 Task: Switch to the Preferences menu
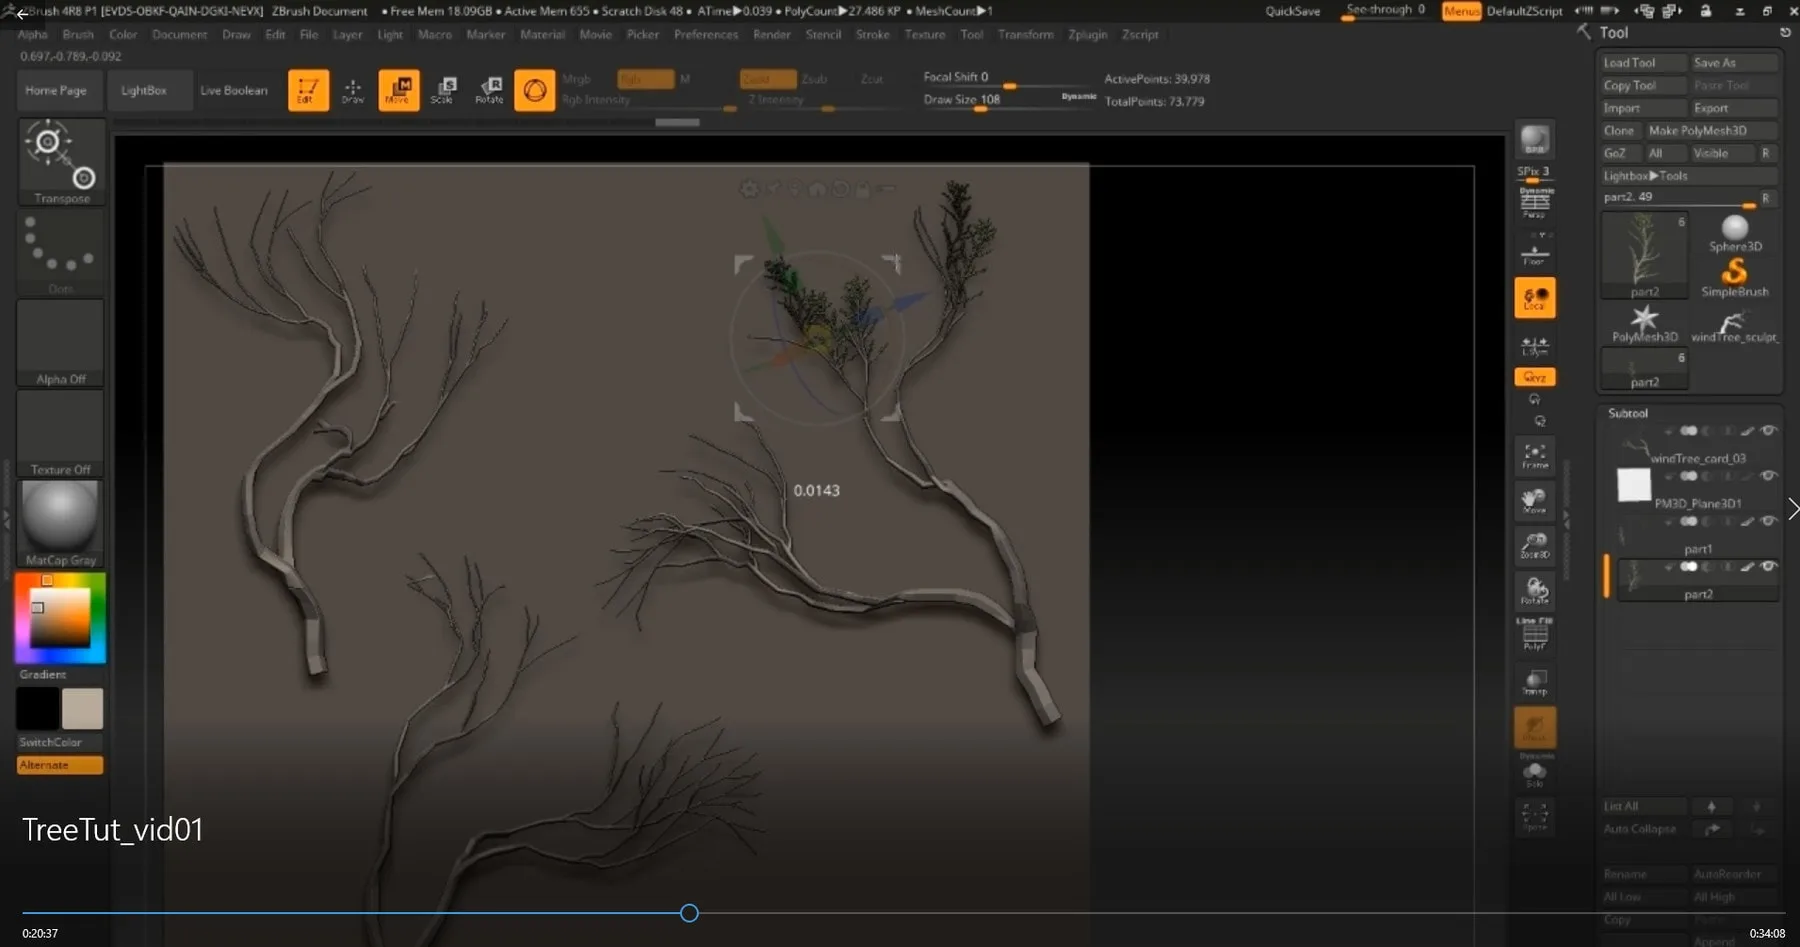[706, 34]
